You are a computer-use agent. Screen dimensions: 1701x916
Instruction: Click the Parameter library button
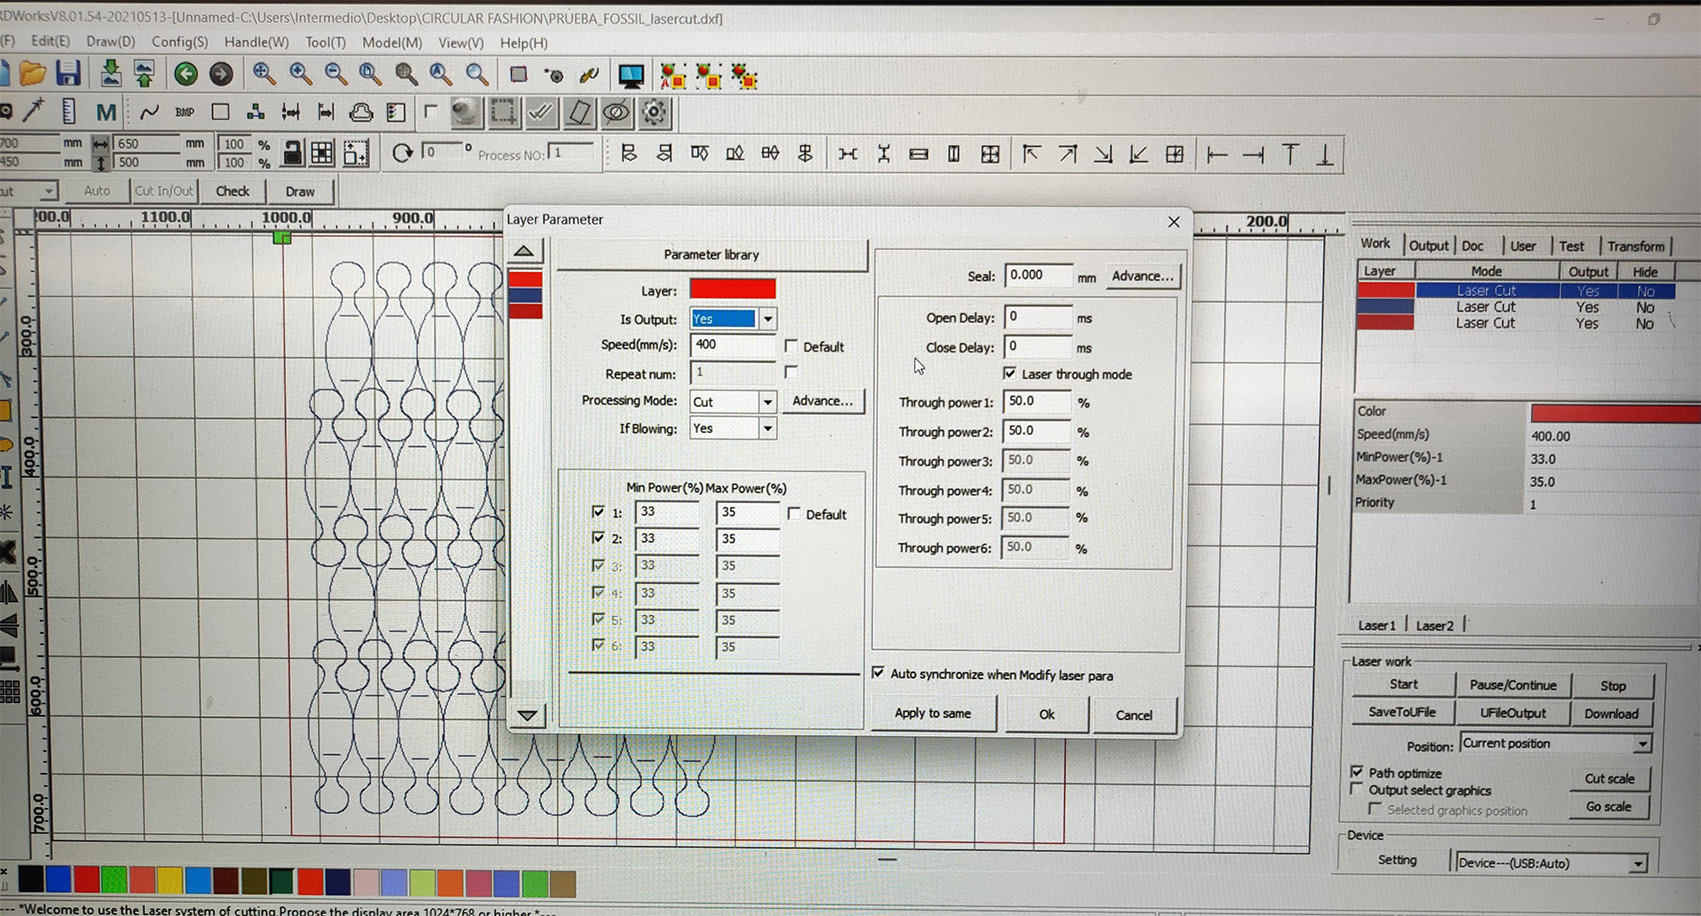tap(711, 254)
